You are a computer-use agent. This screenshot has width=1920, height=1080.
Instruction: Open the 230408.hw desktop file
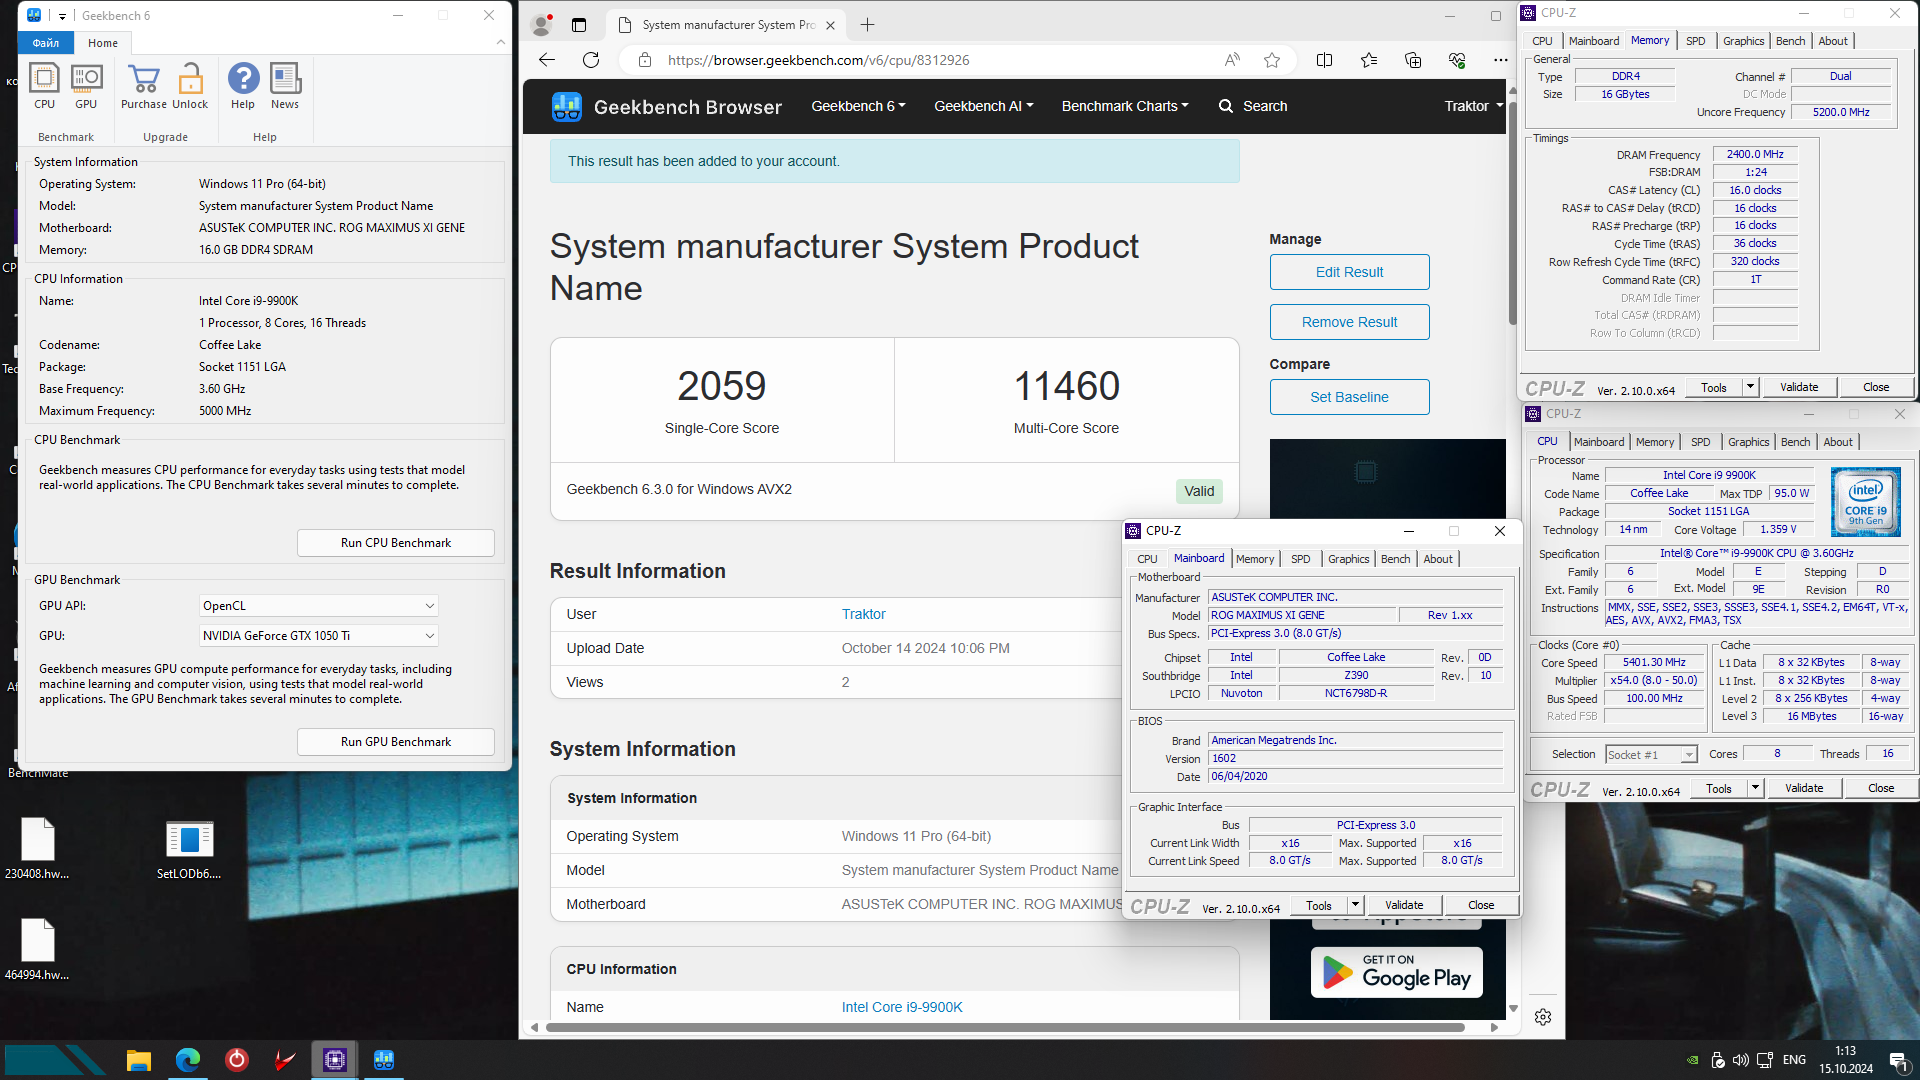(x=37, y=848)
